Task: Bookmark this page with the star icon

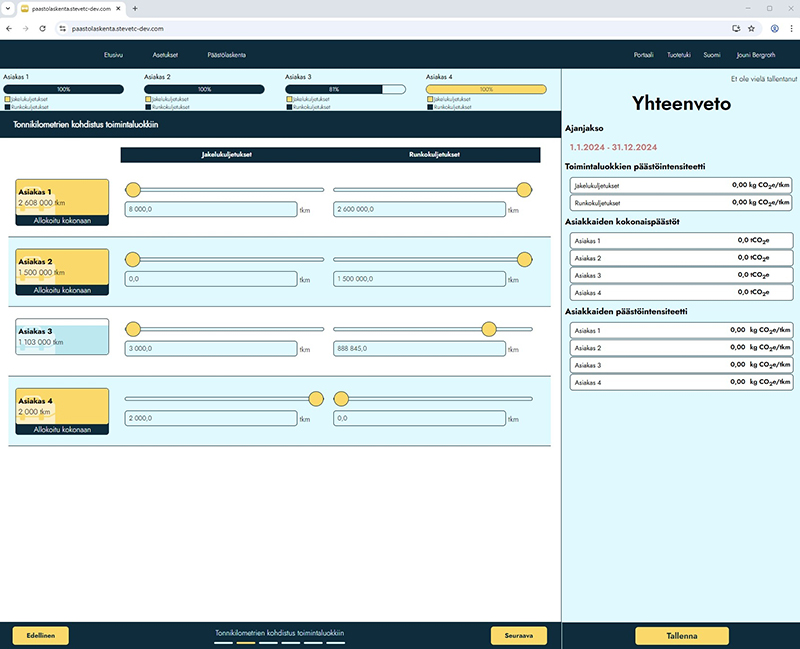Action: click(x=751, y=28)
